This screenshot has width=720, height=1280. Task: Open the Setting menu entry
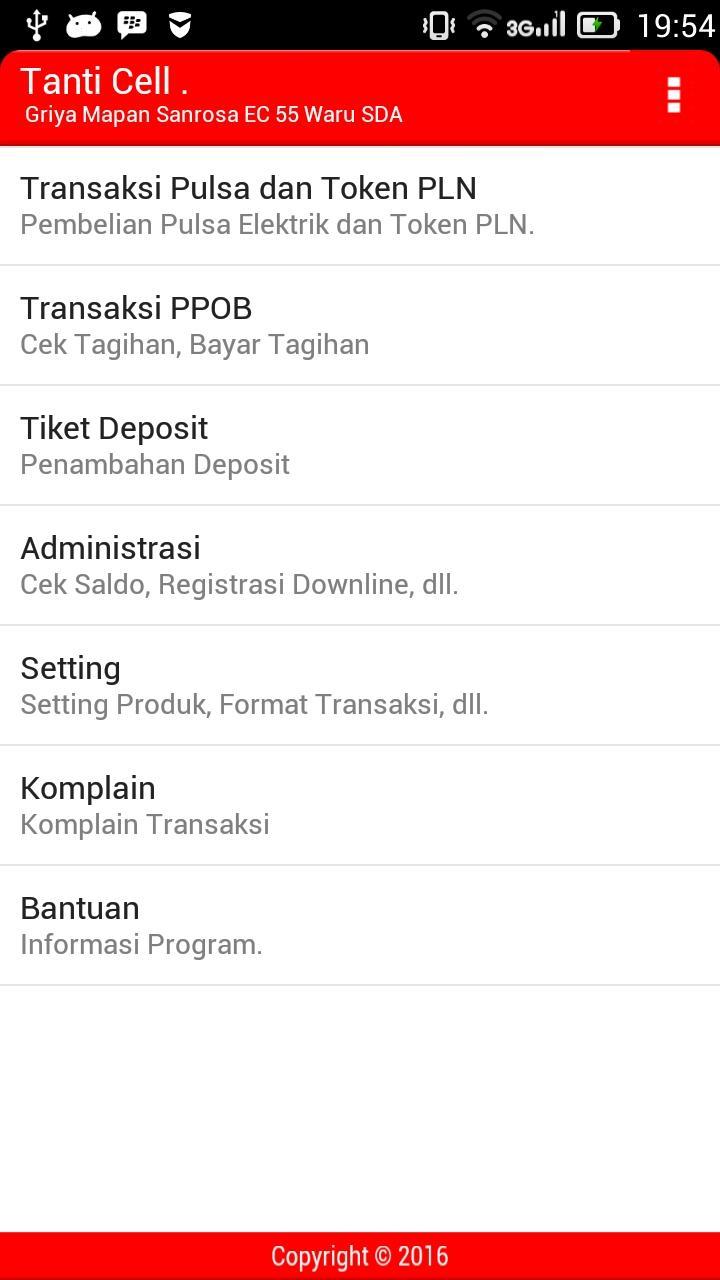[360, 685]
